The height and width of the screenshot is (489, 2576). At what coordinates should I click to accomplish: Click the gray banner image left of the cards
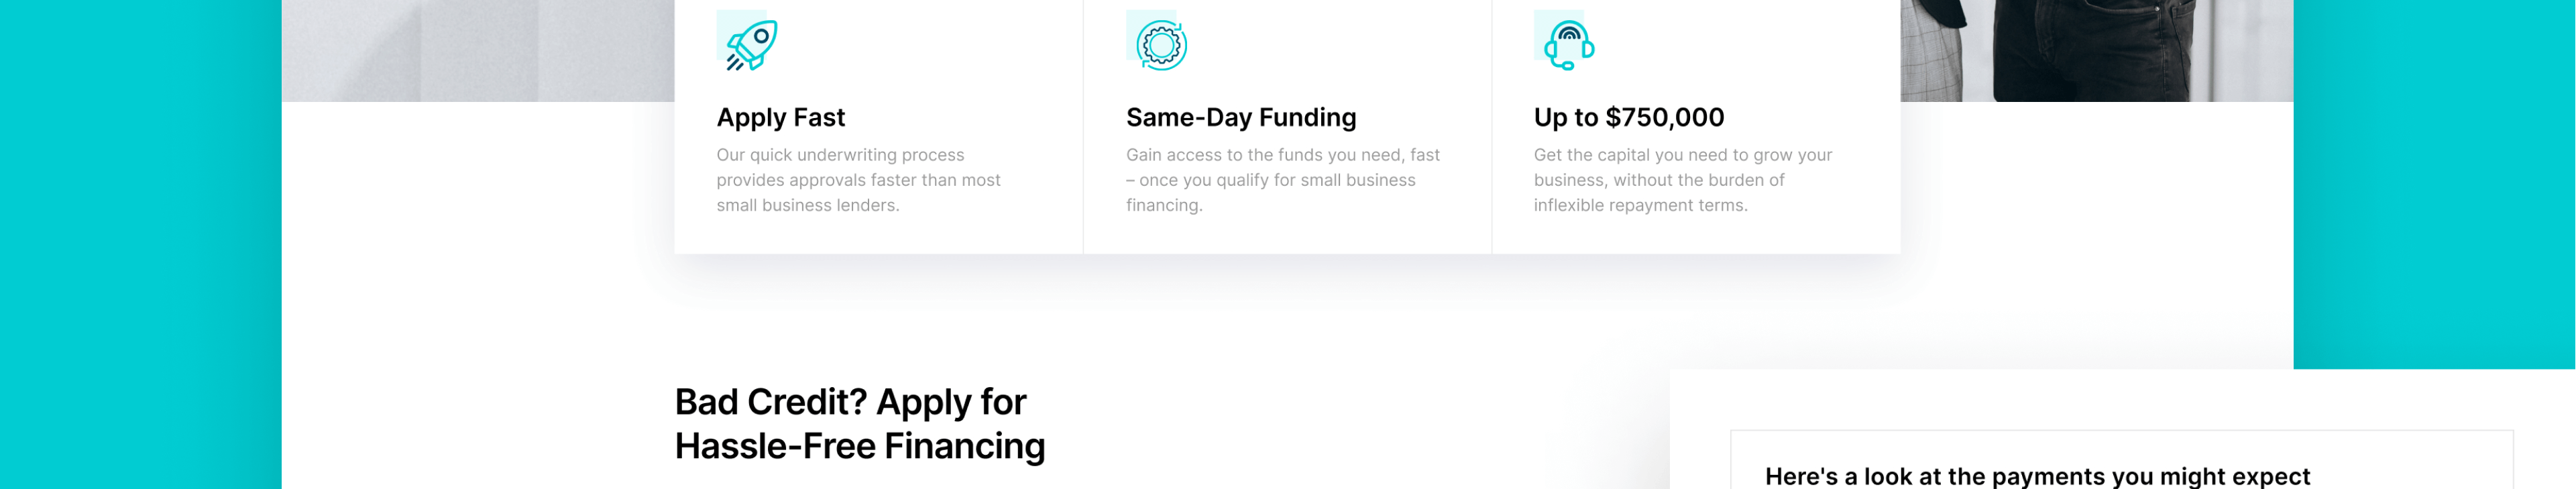[478, 50]
